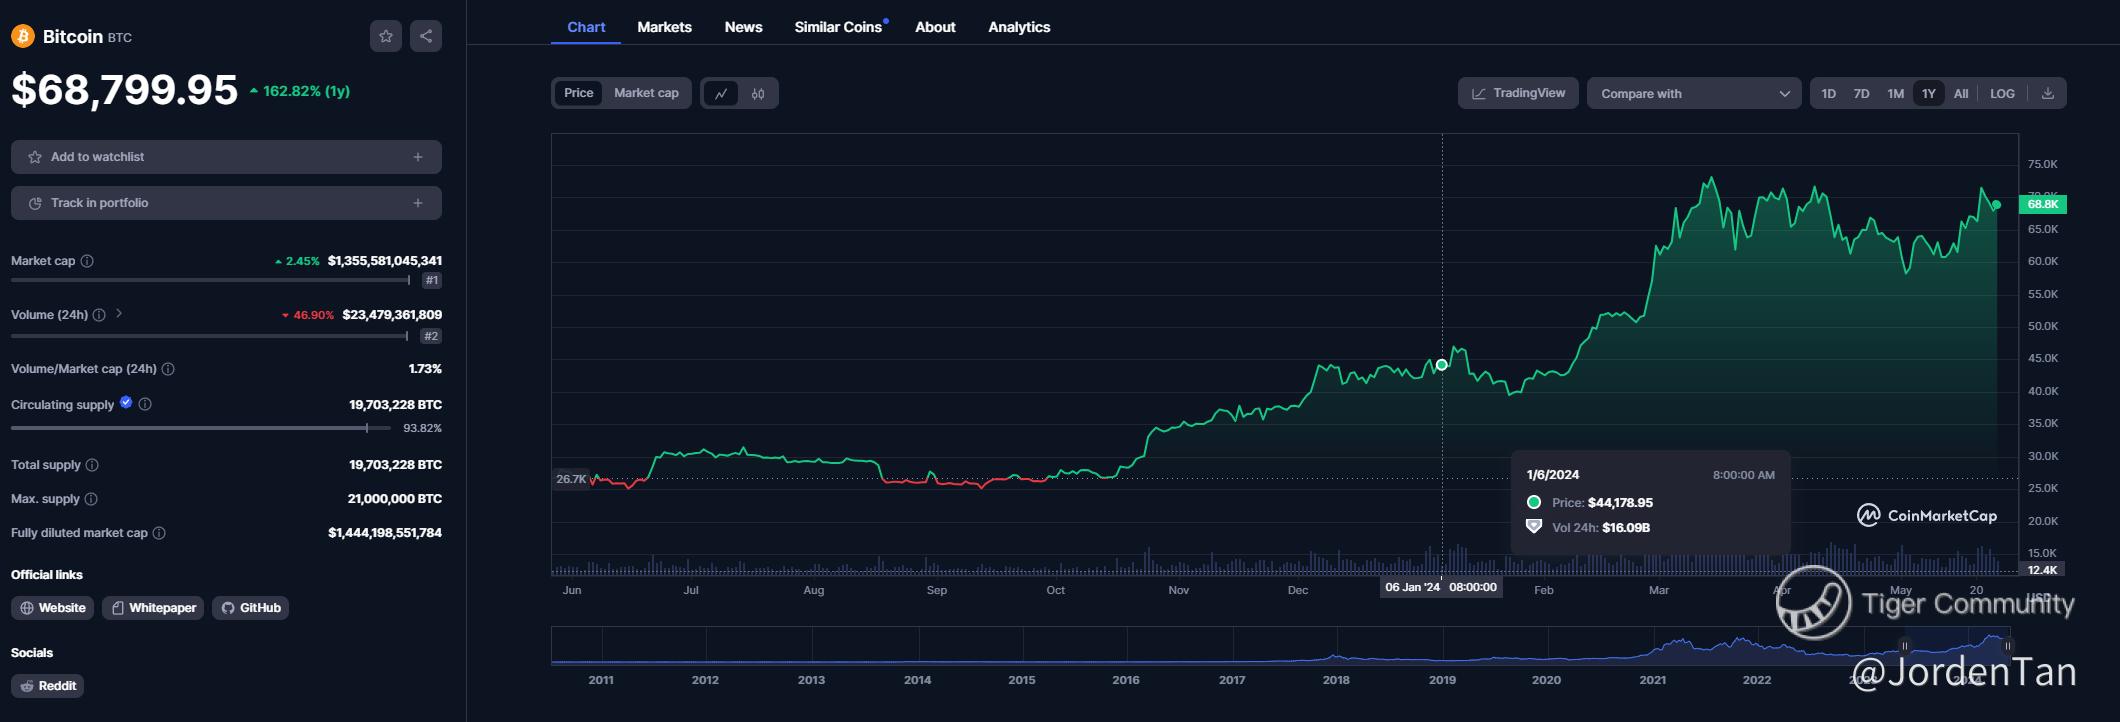
Task: Open the TradingView chart button
Action: 1518,93
